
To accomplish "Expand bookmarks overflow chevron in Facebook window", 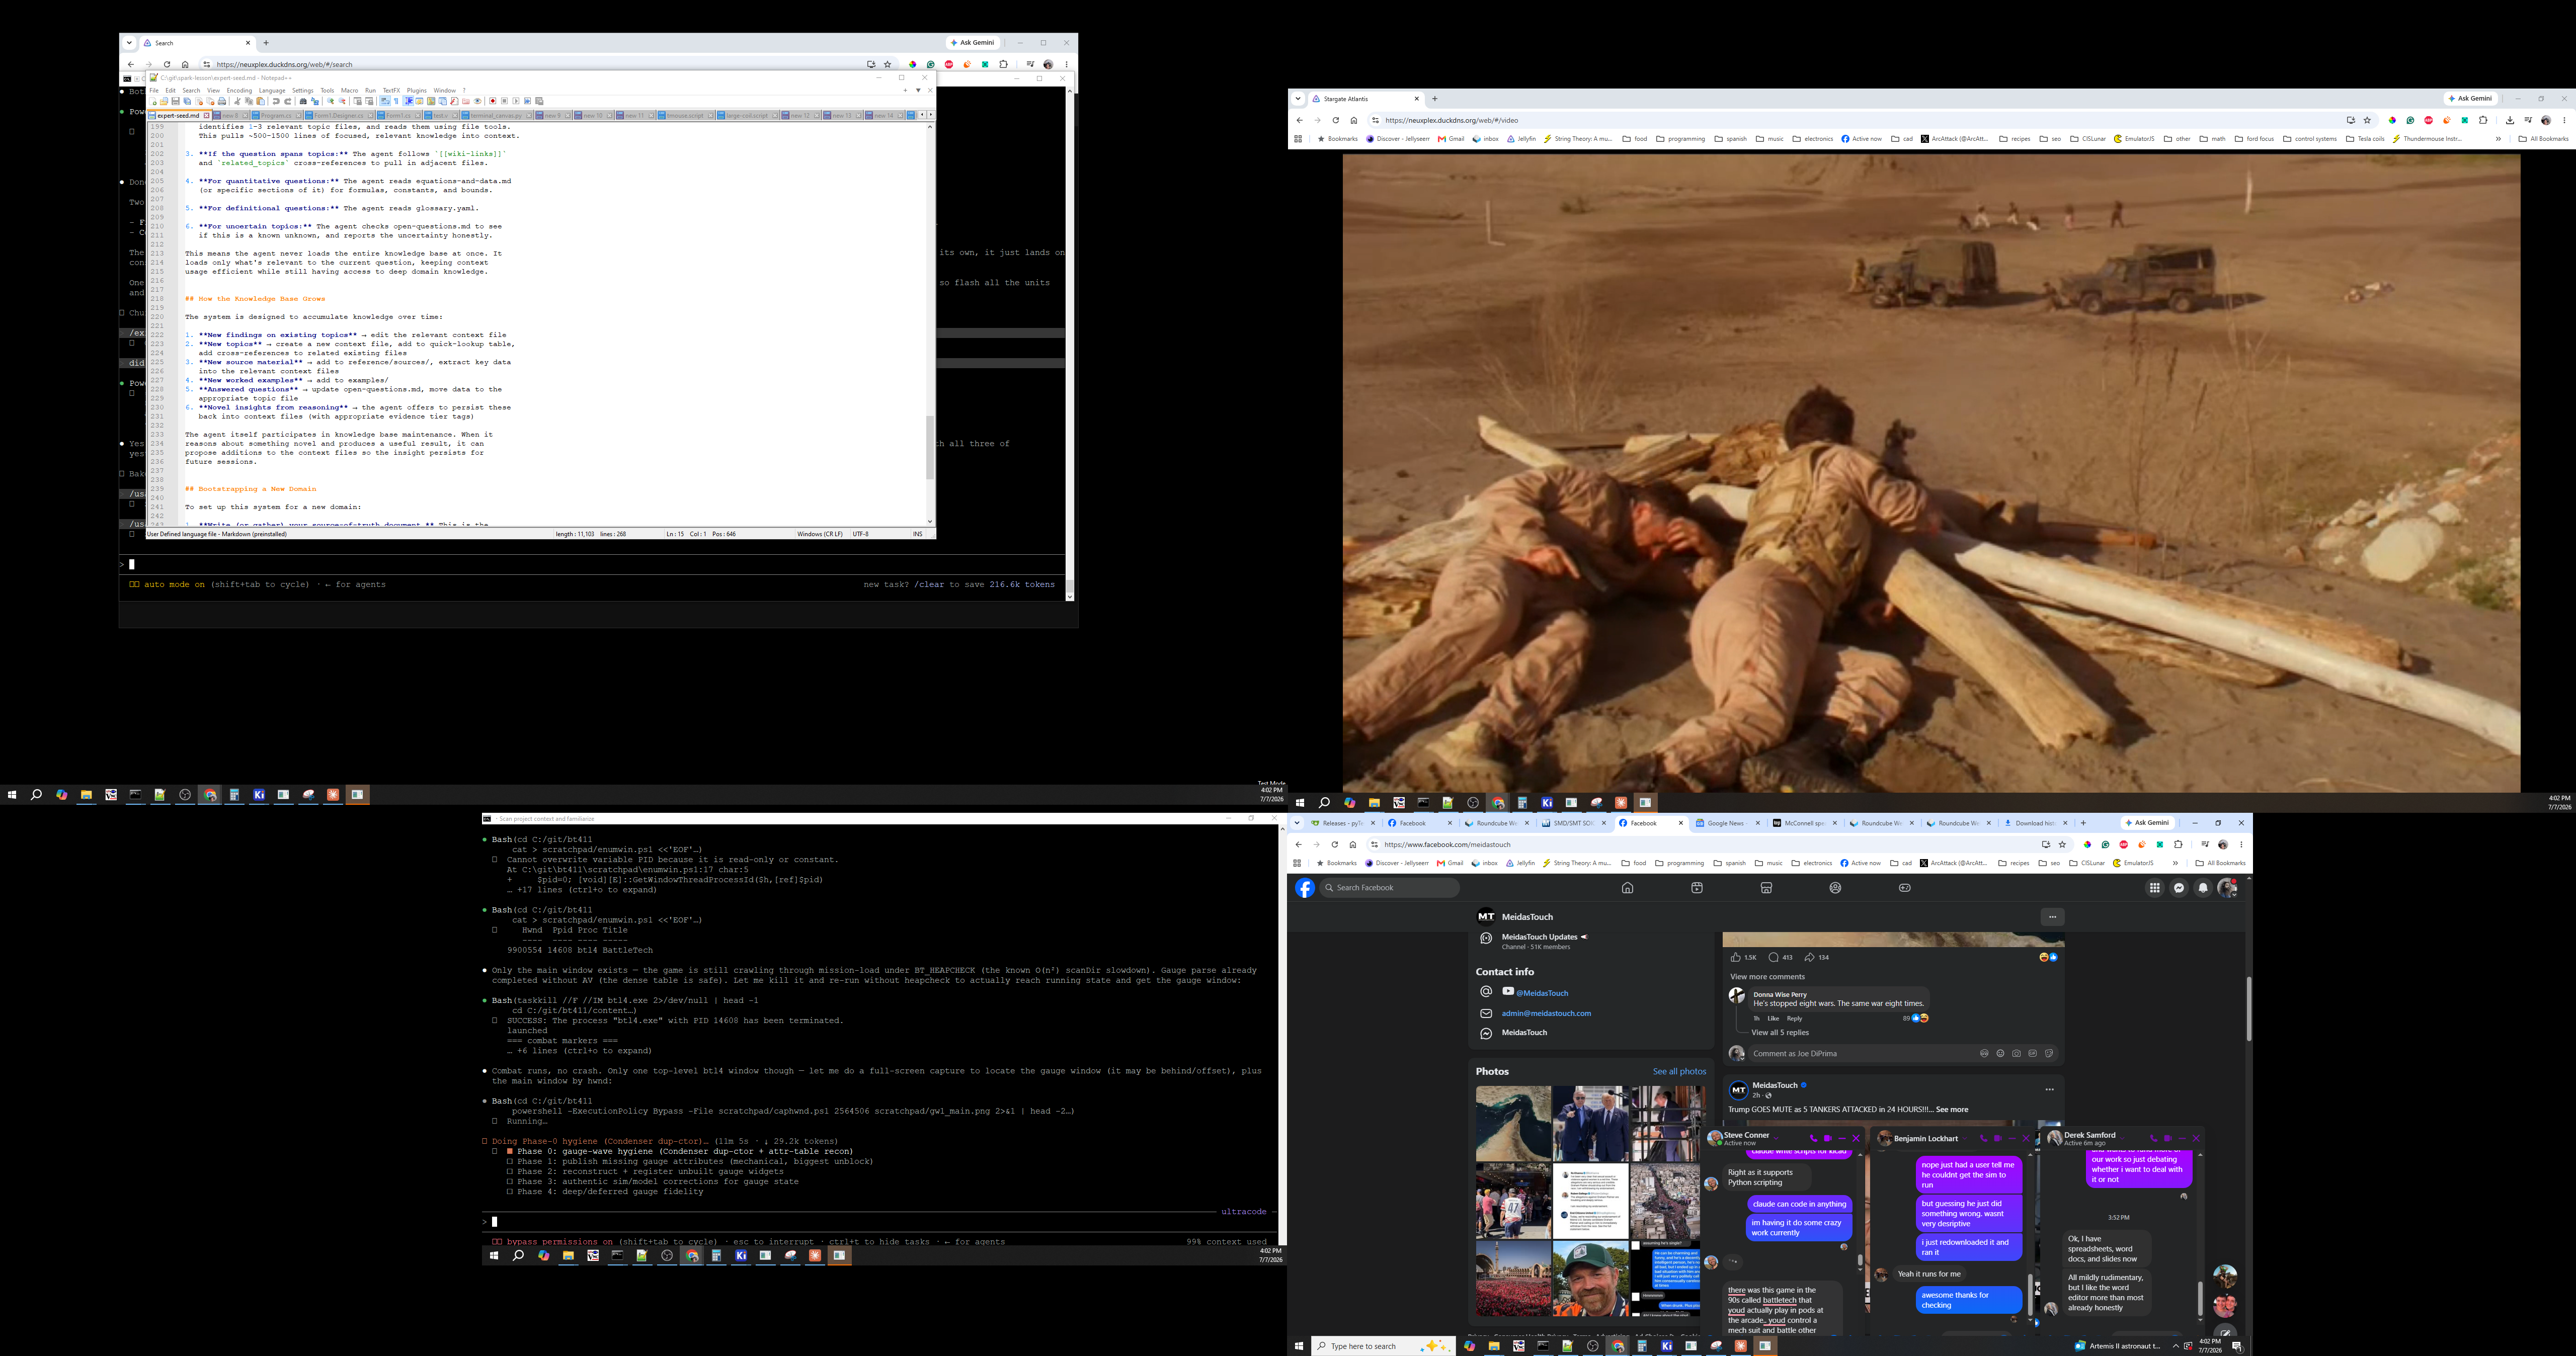I will (2175, 863).
